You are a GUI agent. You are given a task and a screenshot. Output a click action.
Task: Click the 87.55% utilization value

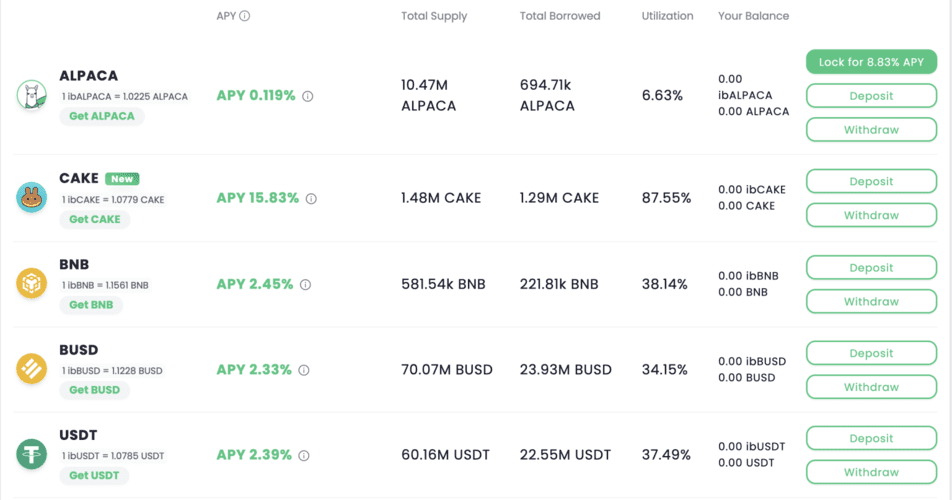(666, 198)
